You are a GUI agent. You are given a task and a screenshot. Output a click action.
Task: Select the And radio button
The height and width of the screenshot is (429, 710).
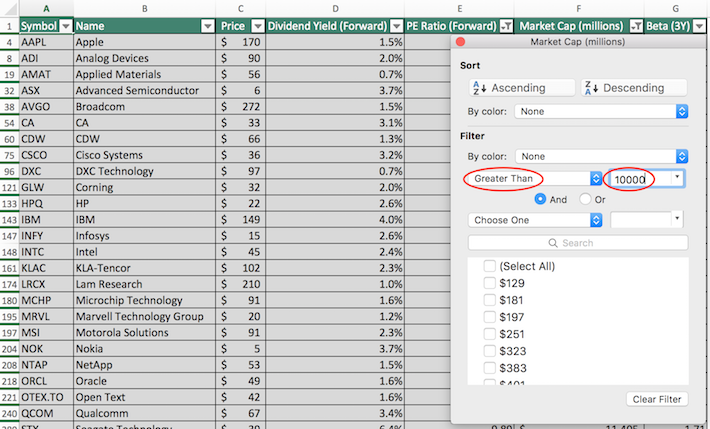point(541,199)
